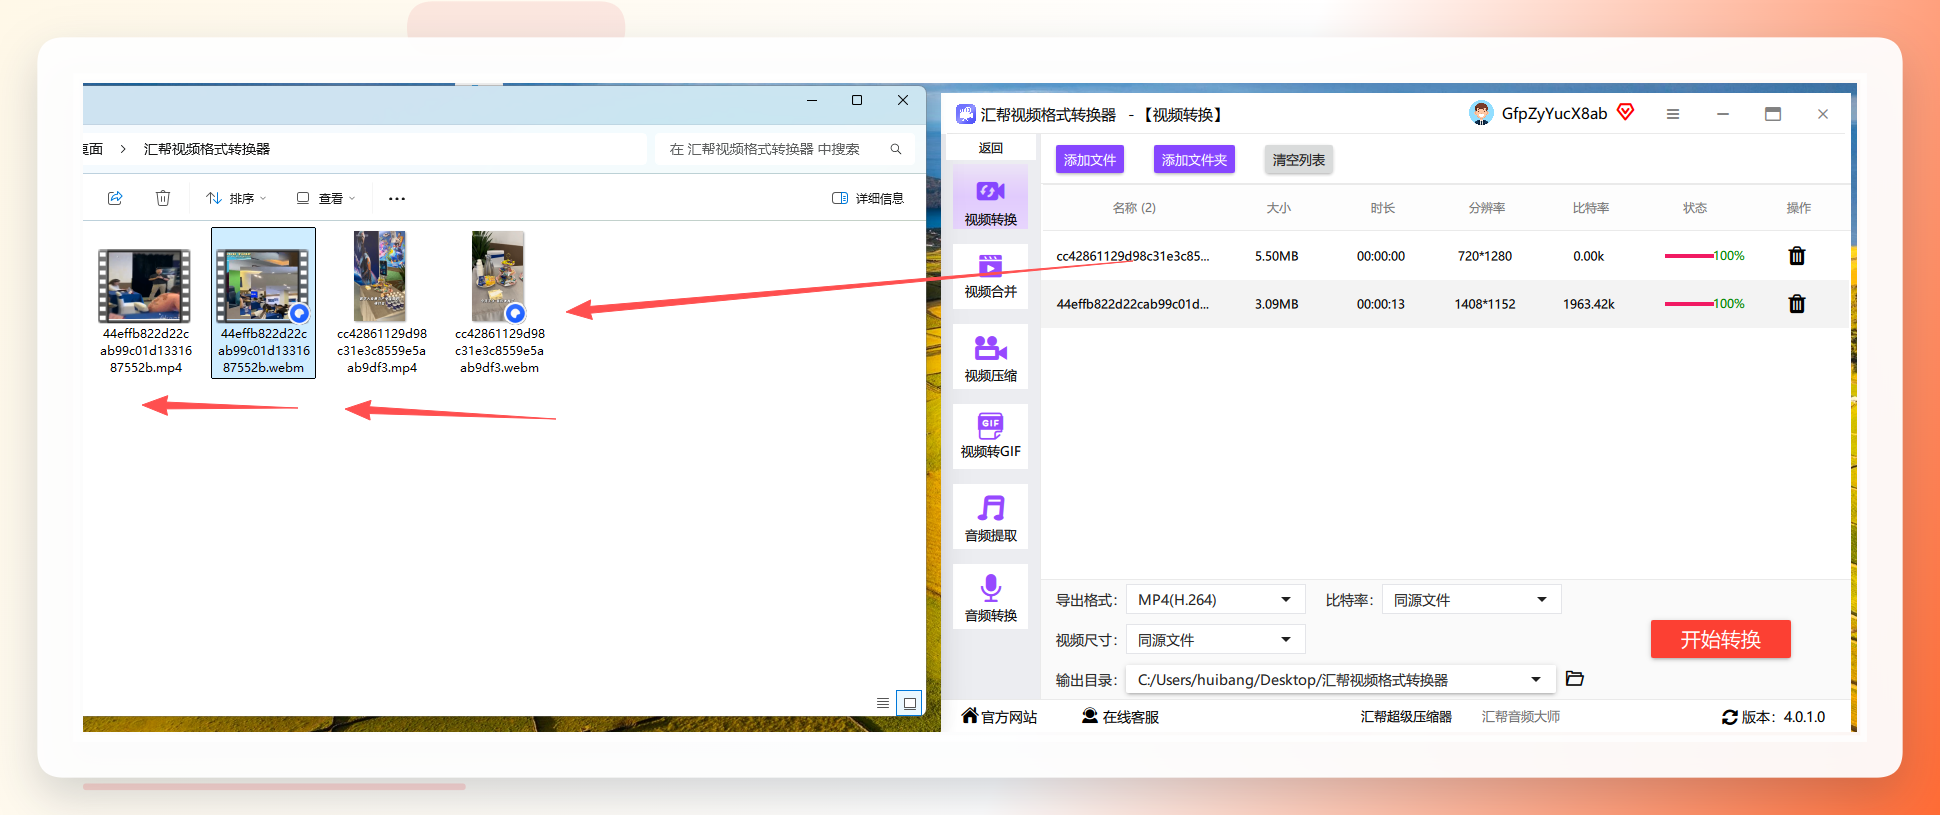
Task: Click the progress bar of cc42861129d98c31e3c85 row
Action: point(1689,256)
